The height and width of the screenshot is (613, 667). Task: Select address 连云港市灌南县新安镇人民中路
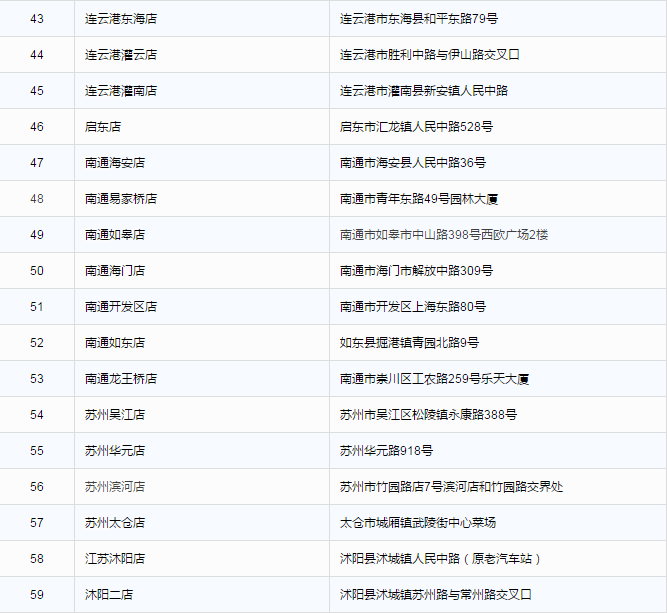click(424, 91)
